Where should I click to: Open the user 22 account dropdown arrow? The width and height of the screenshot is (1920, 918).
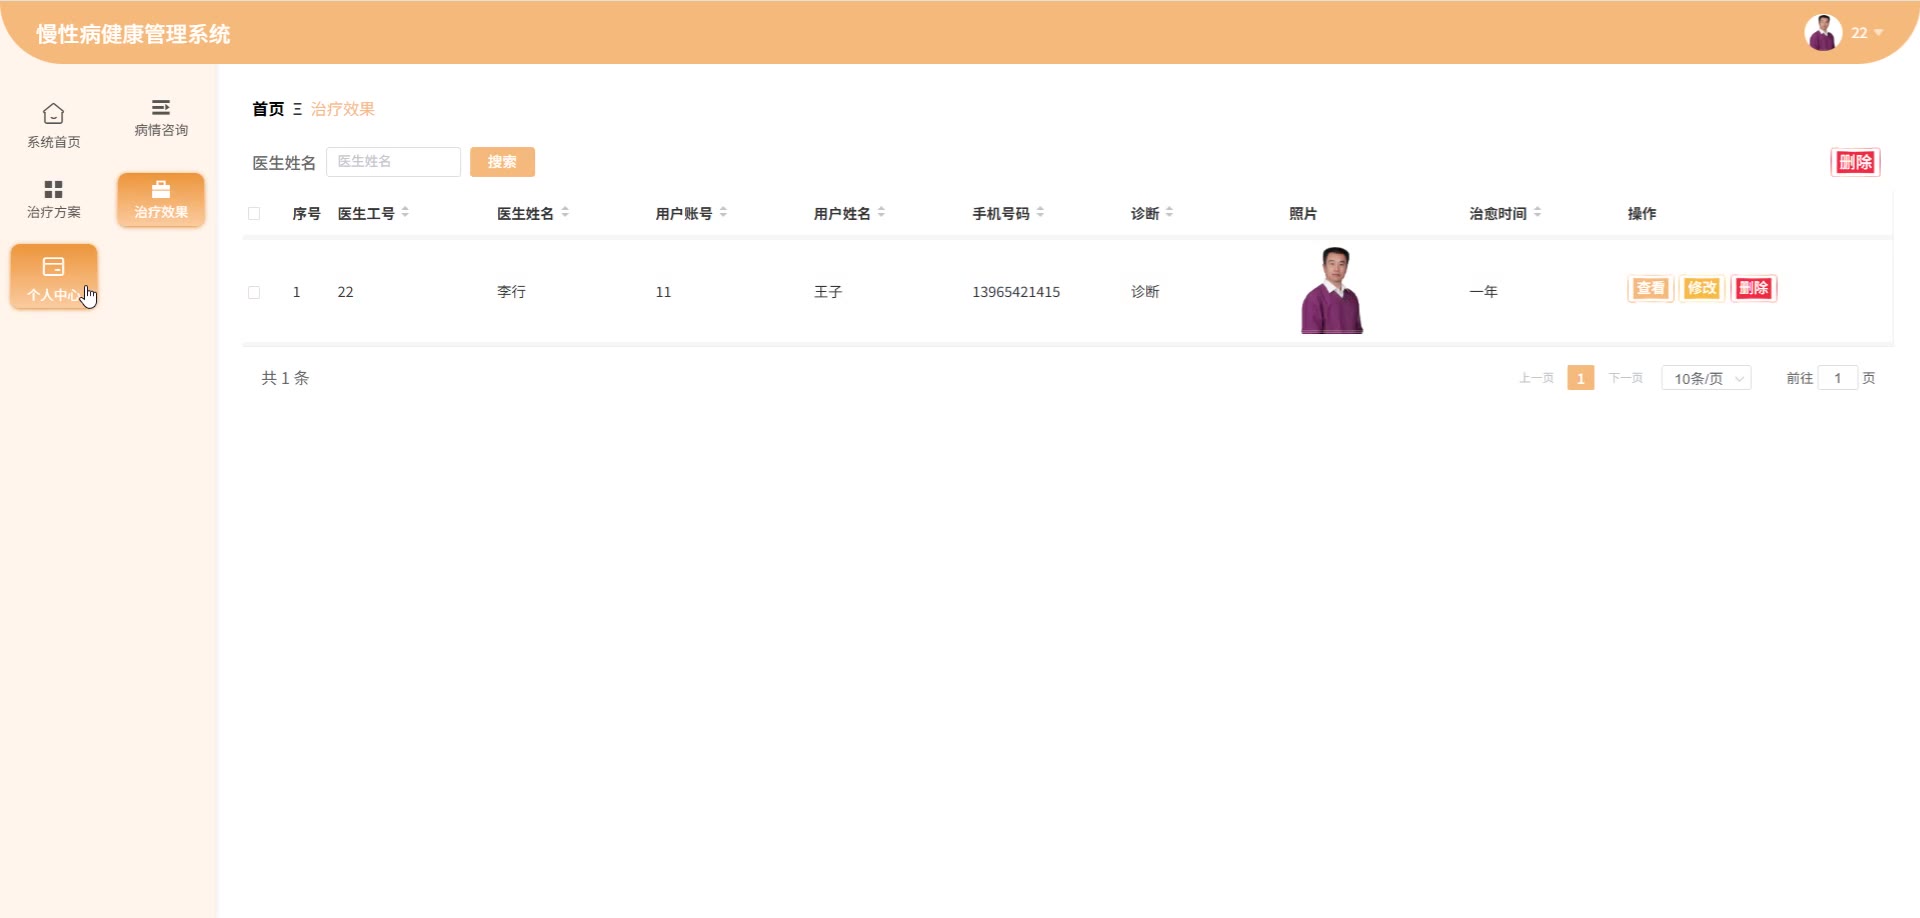1878,33
